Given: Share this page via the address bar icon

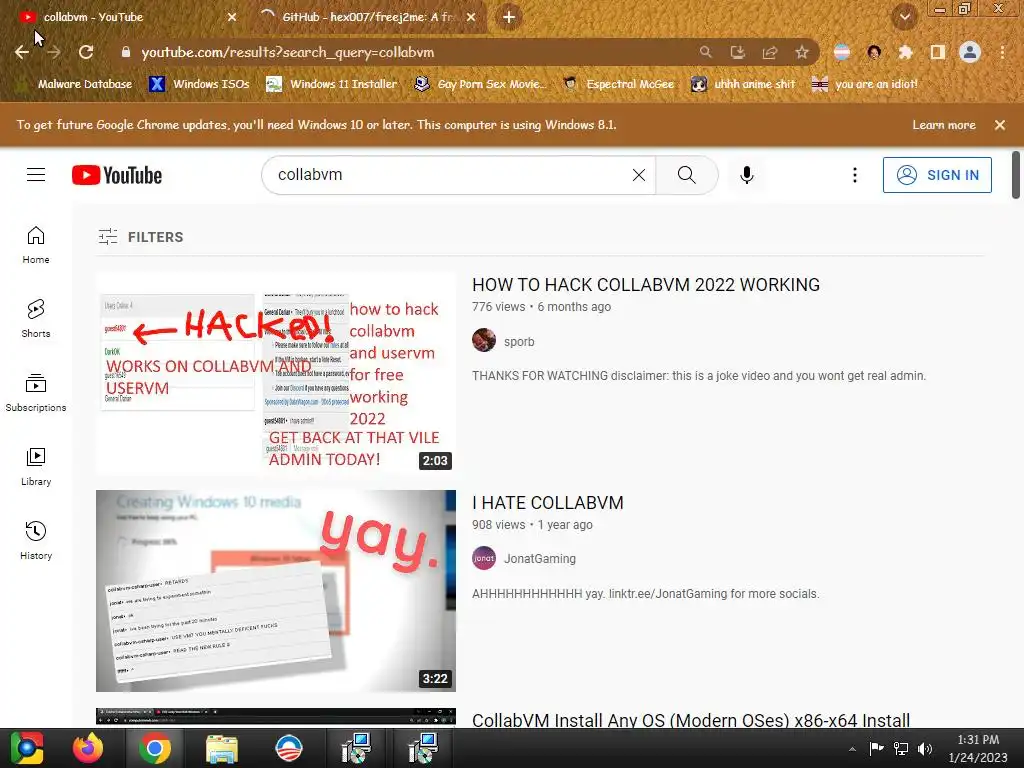Looking at the screenshot, I should (x=770, y=52).
